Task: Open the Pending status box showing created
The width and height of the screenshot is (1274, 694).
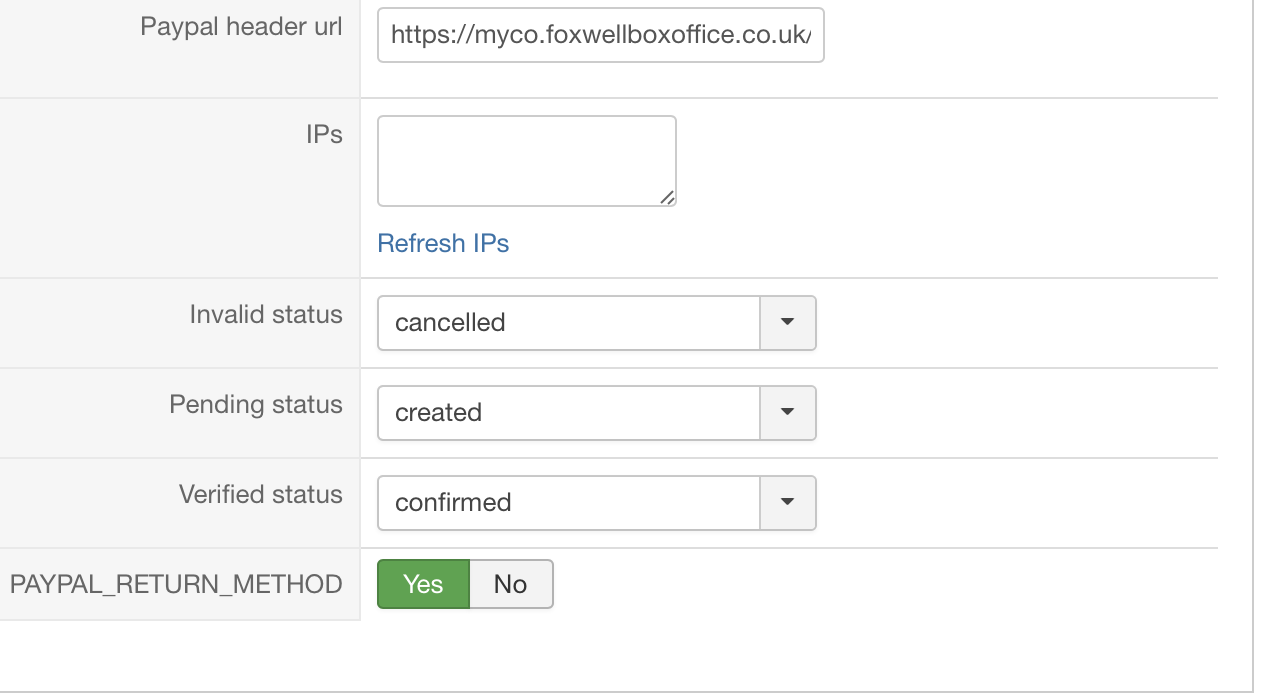Action: coord(568,413)
